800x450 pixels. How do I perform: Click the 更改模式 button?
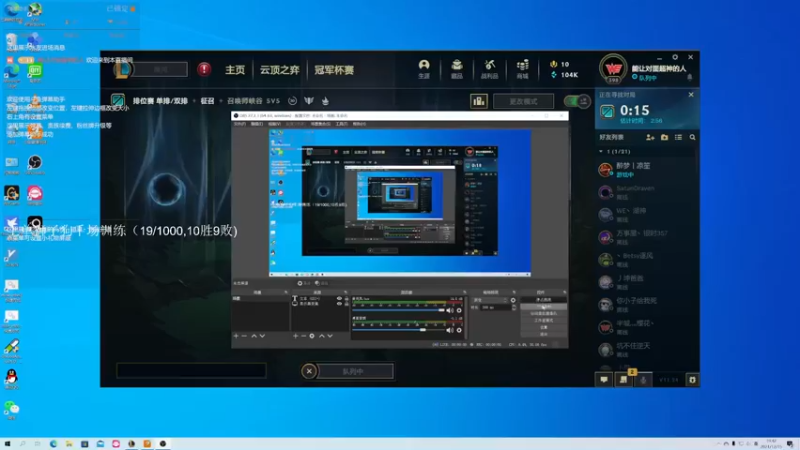(x=523, y=101)
